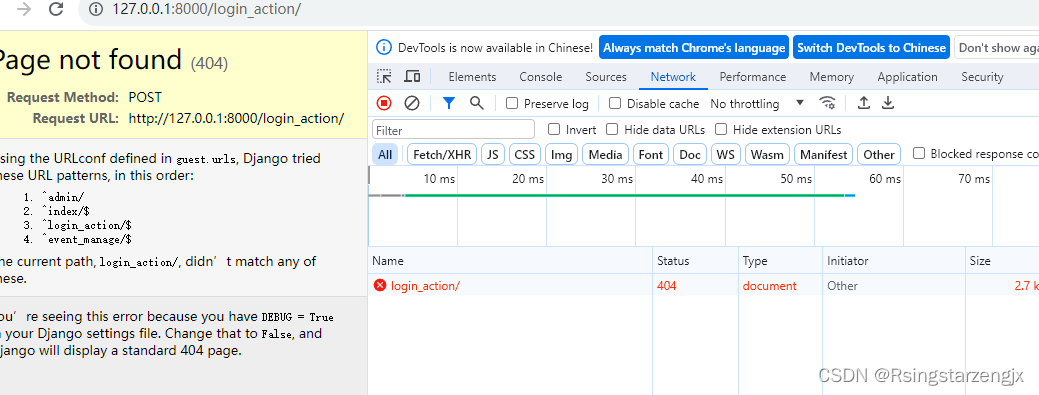
Task: Sort by Name column header
Action: click(511, 261)
